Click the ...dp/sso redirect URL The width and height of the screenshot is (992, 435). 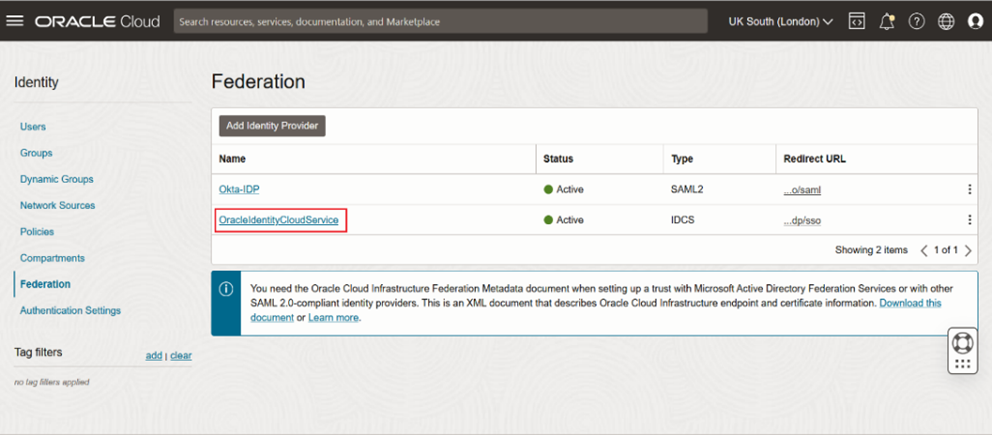pos(802,220)
